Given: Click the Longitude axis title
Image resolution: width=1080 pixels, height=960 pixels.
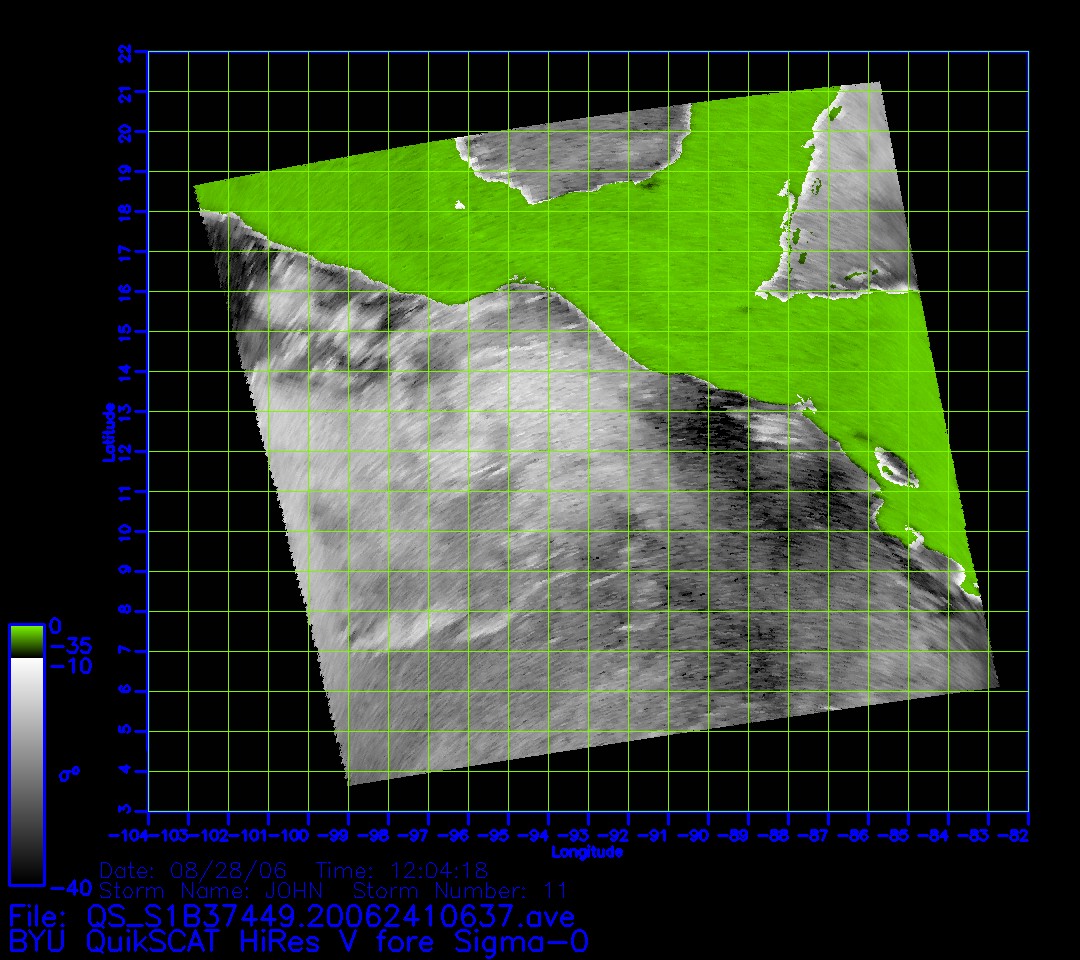Looking at the screenshot, I should [x=587, y=852].
